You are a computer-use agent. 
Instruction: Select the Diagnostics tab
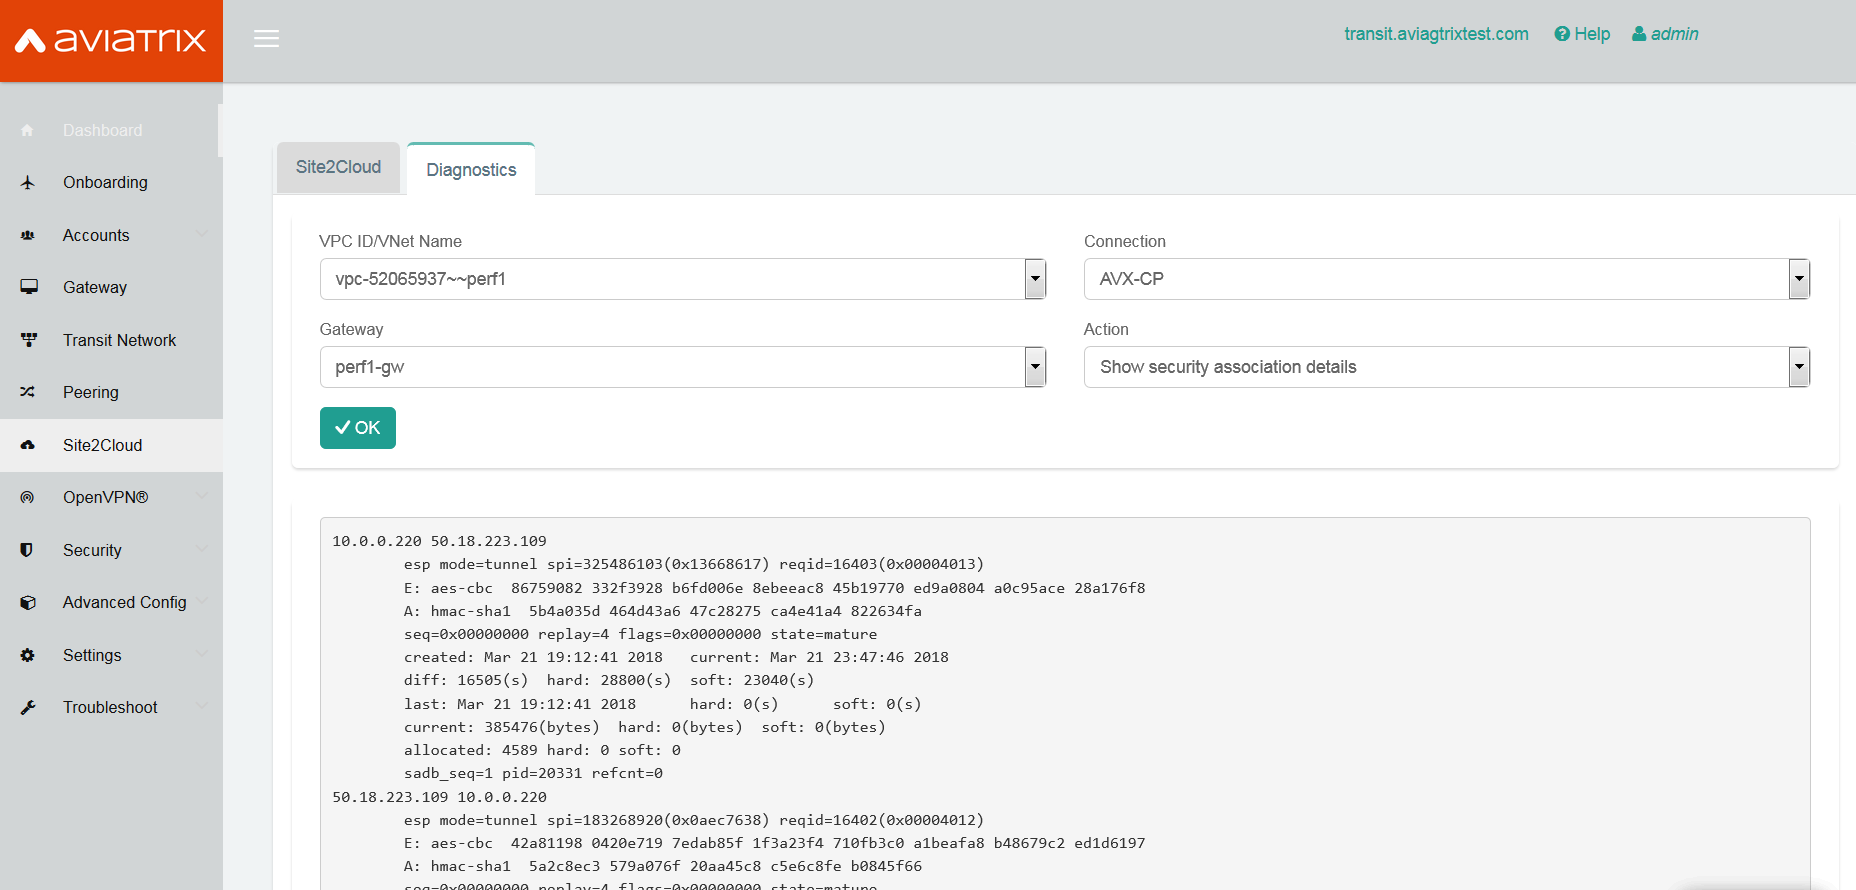click(471, 170)
